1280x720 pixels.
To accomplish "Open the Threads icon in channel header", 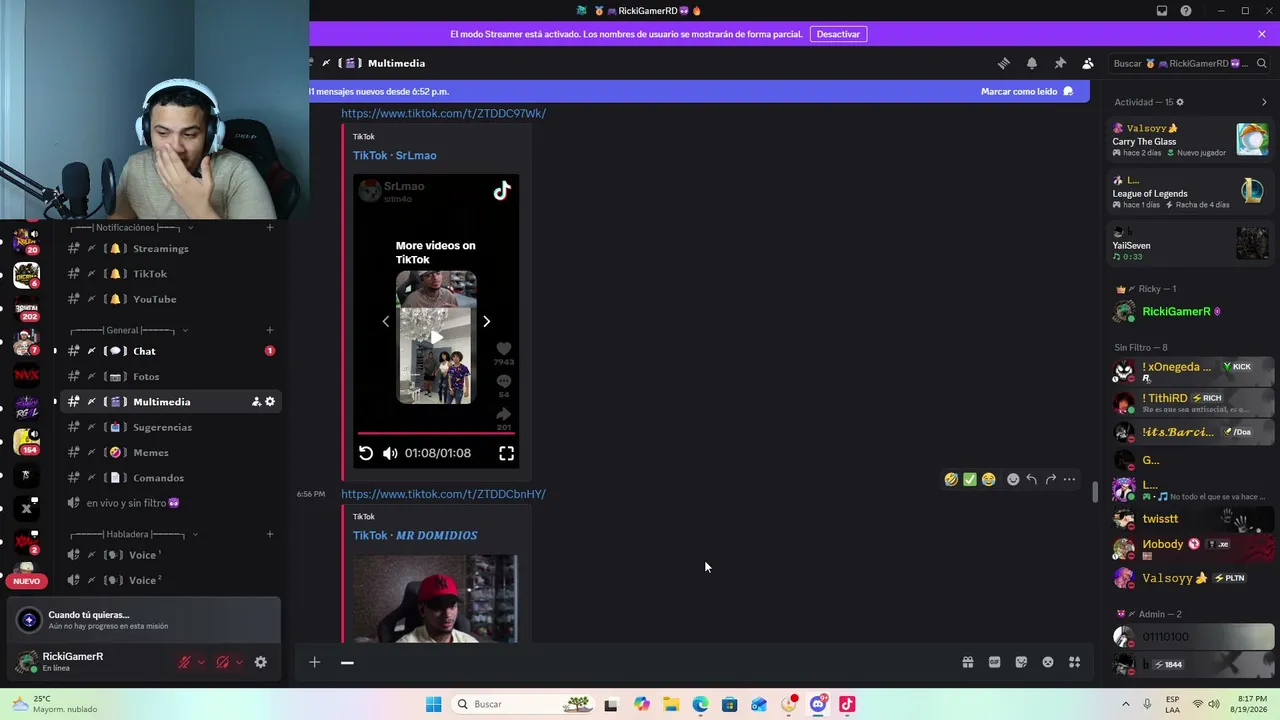I will 1004,63.
